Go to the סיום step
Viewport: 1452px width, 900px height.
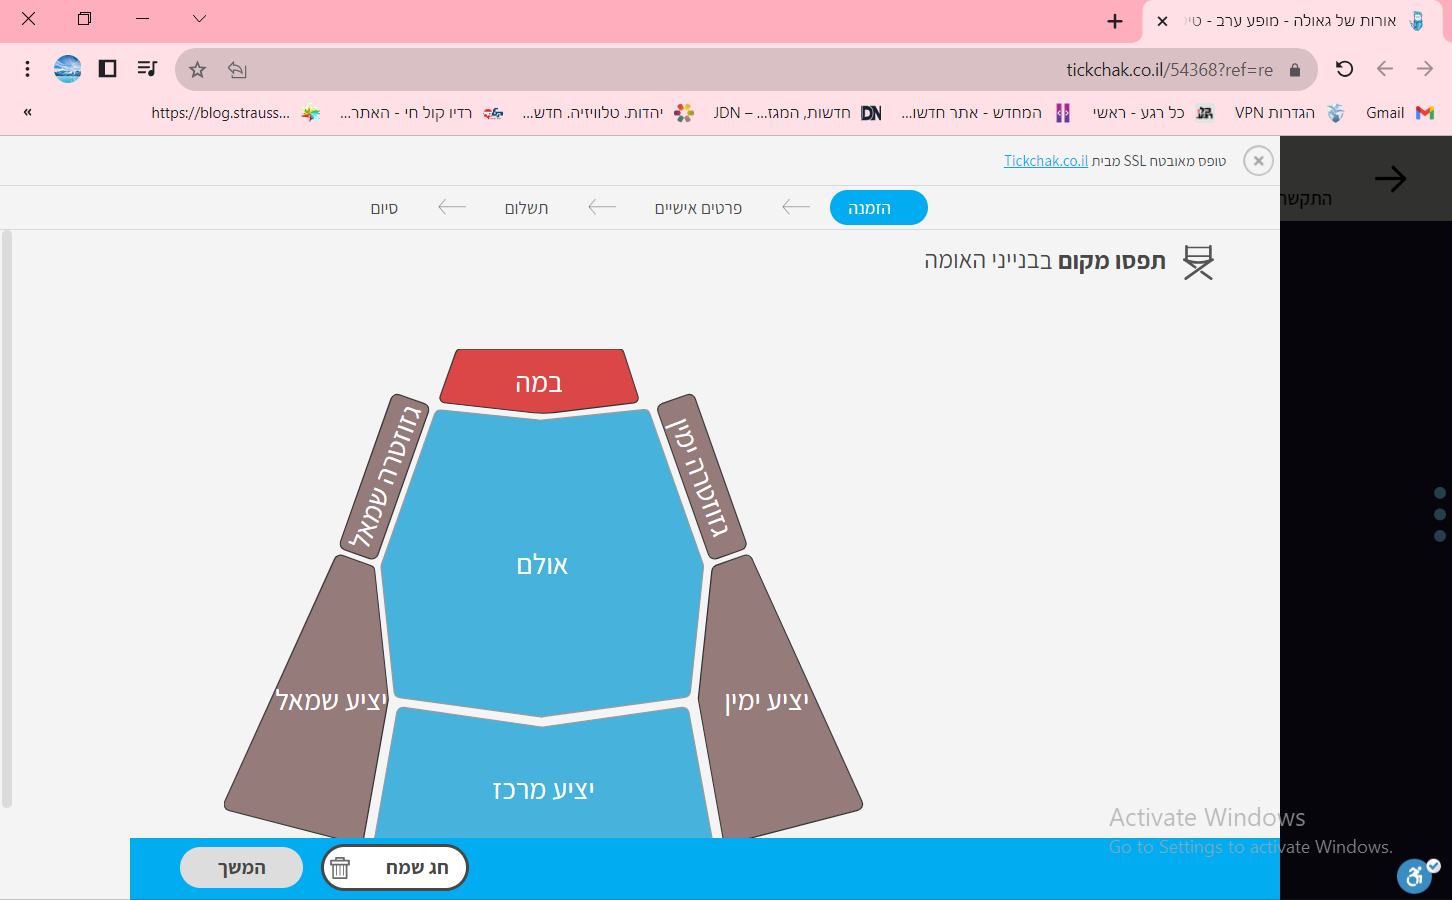point(385,208)
